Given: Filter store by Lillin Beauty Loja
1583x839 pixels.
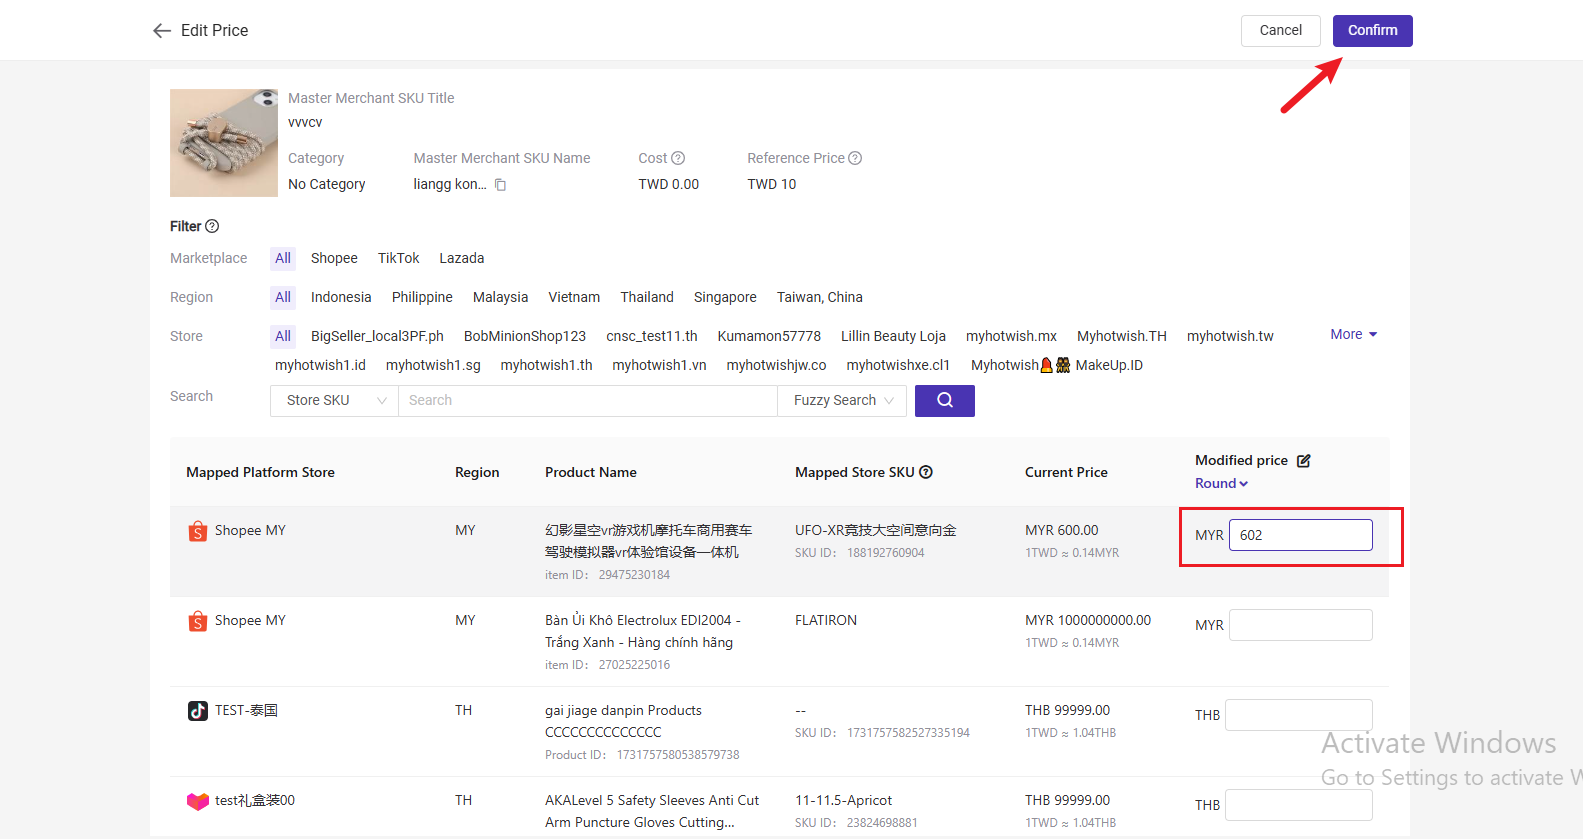Looking at the screenshot, I should coord(893,336).
